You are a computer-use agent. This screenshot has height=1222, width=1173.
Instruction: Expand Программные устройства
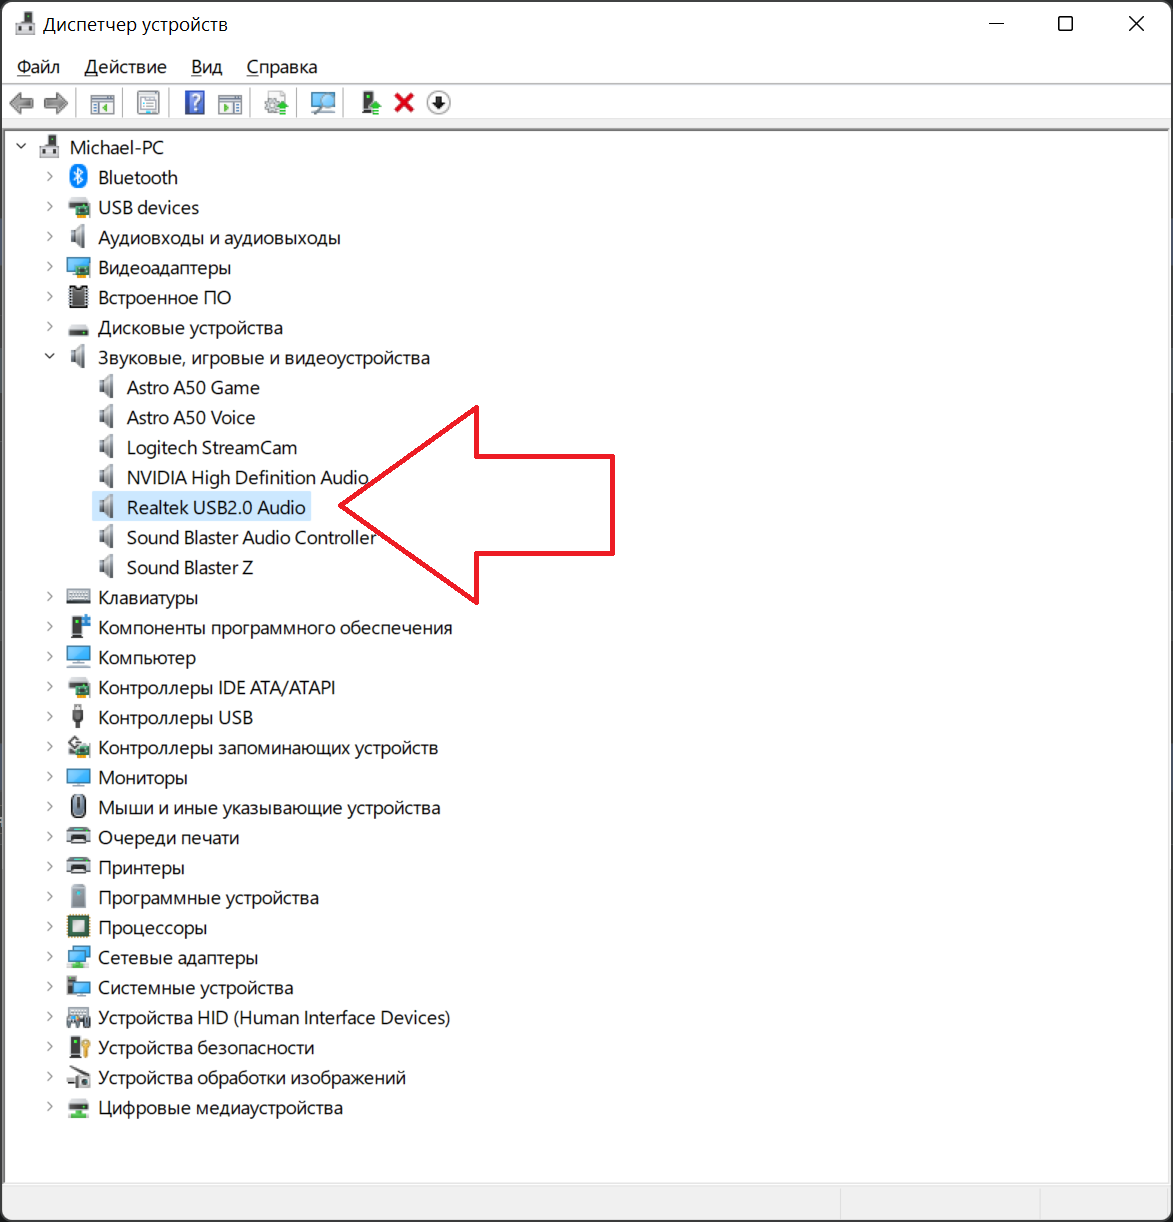50,897
